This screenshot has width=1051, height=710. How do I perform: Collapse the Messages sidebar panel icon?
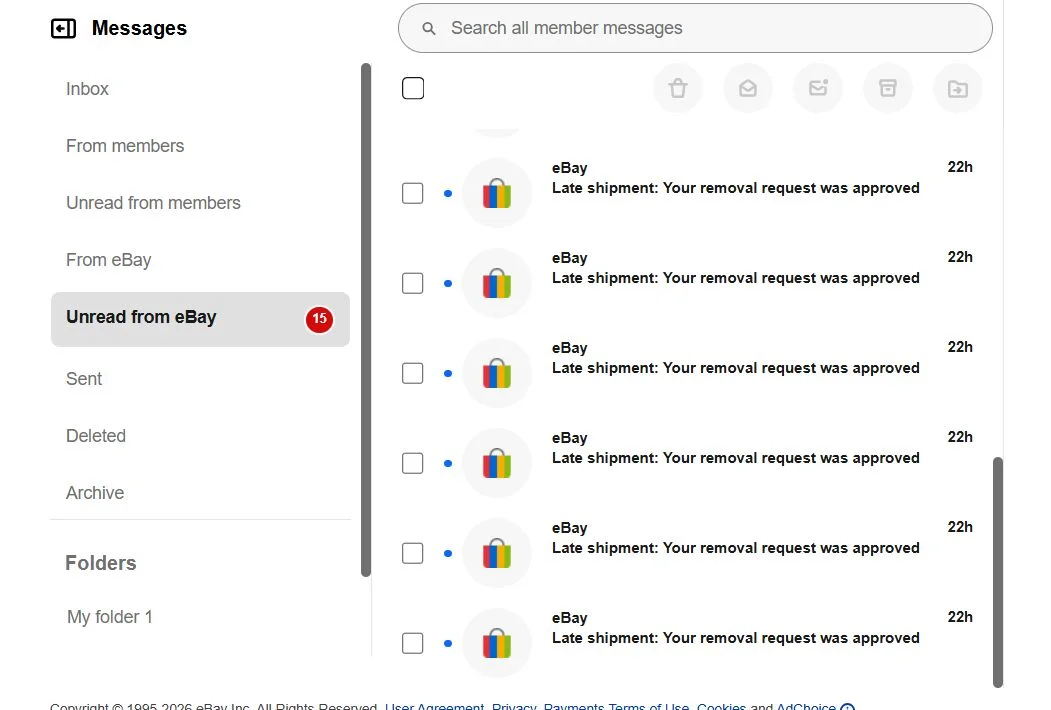(x=64, y=29)
